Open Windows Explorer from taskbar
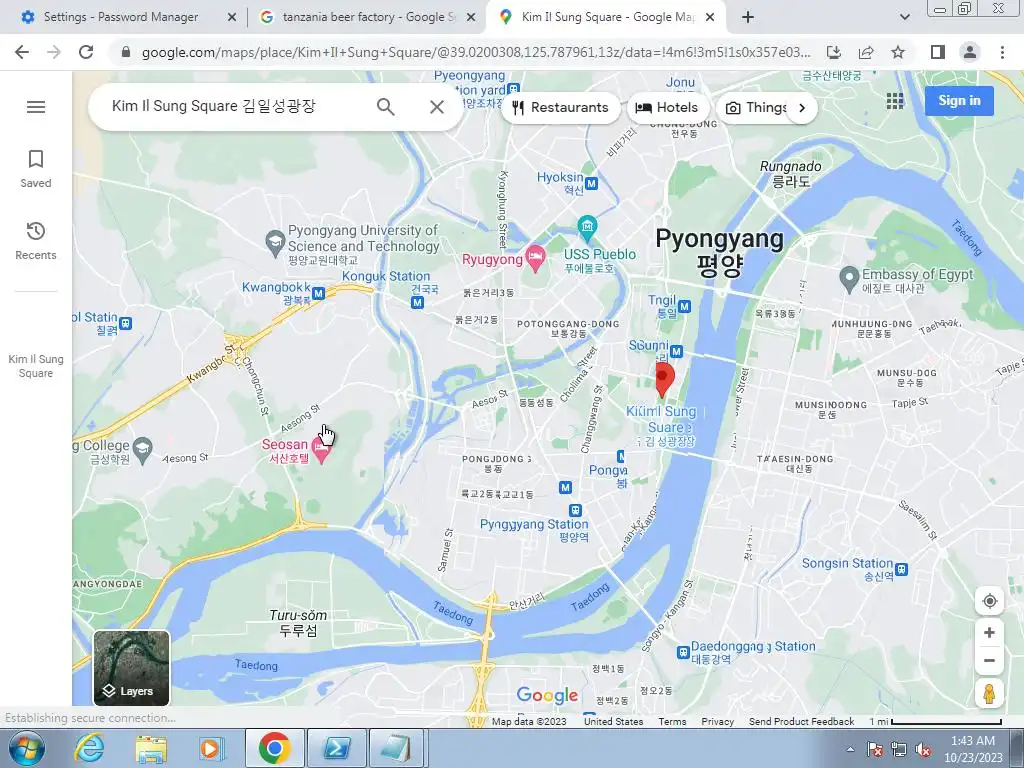Image resolution: width=1024 pixels, height=768 pixels. coord(151,748)
